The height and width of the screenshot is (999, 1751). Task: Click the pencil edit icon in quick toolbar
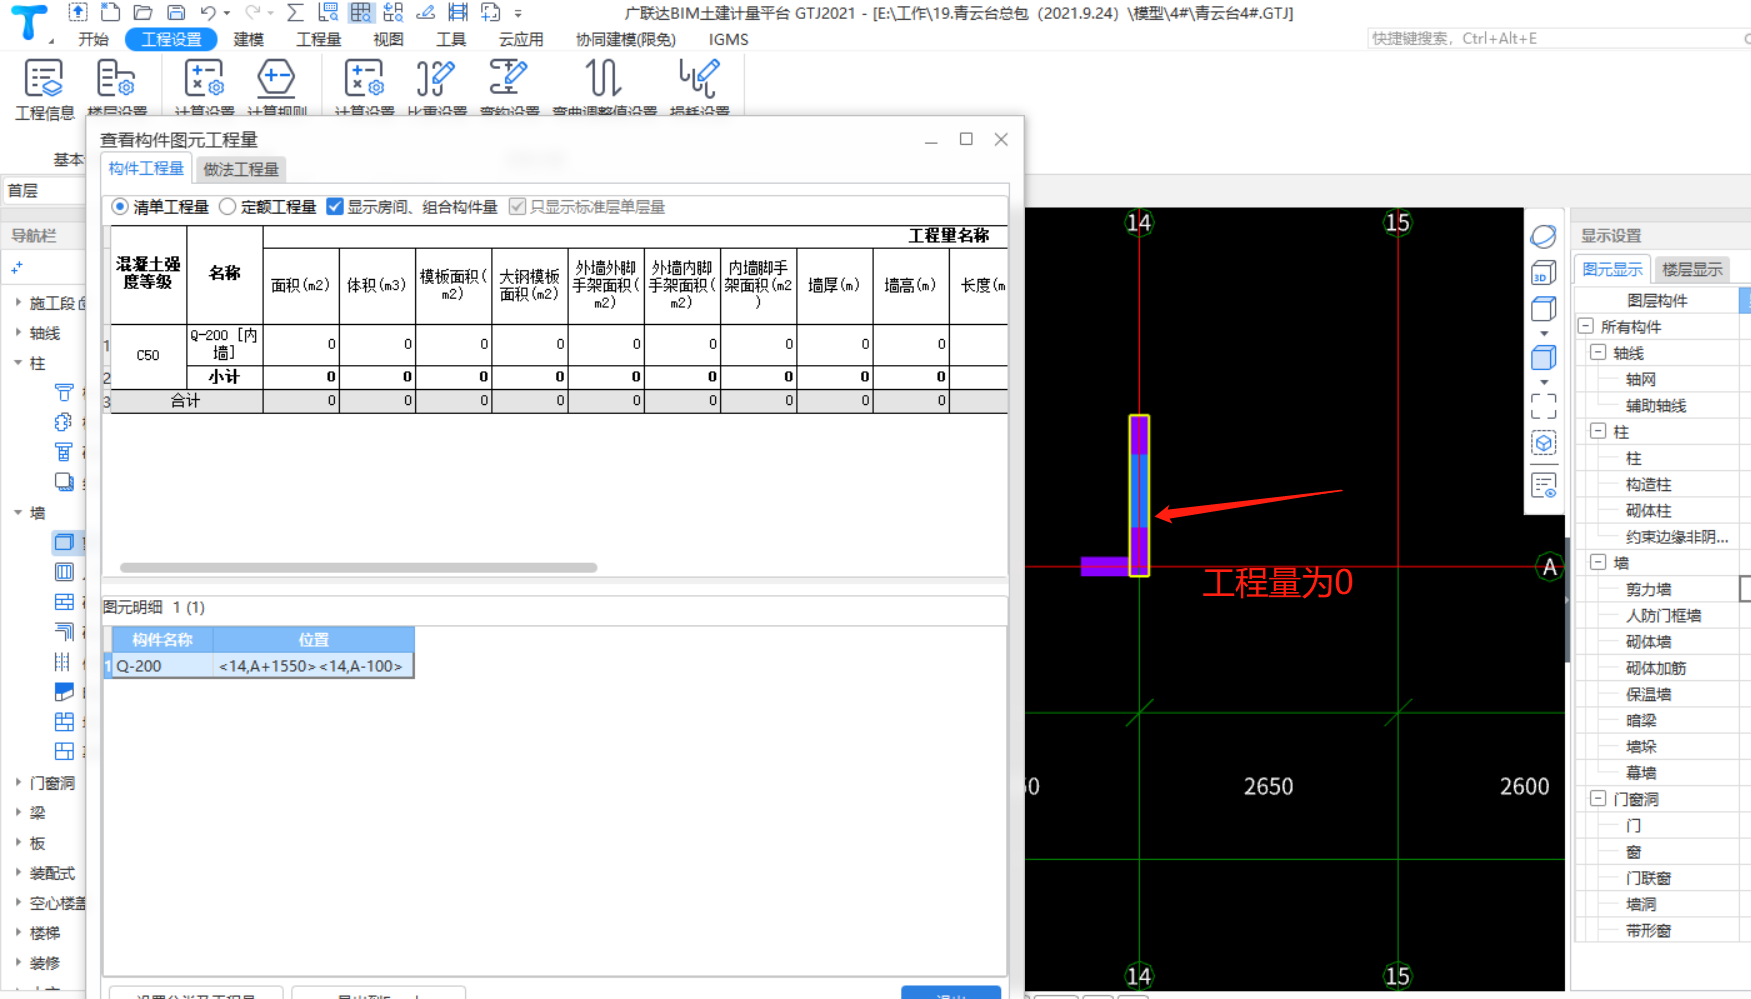425,13
